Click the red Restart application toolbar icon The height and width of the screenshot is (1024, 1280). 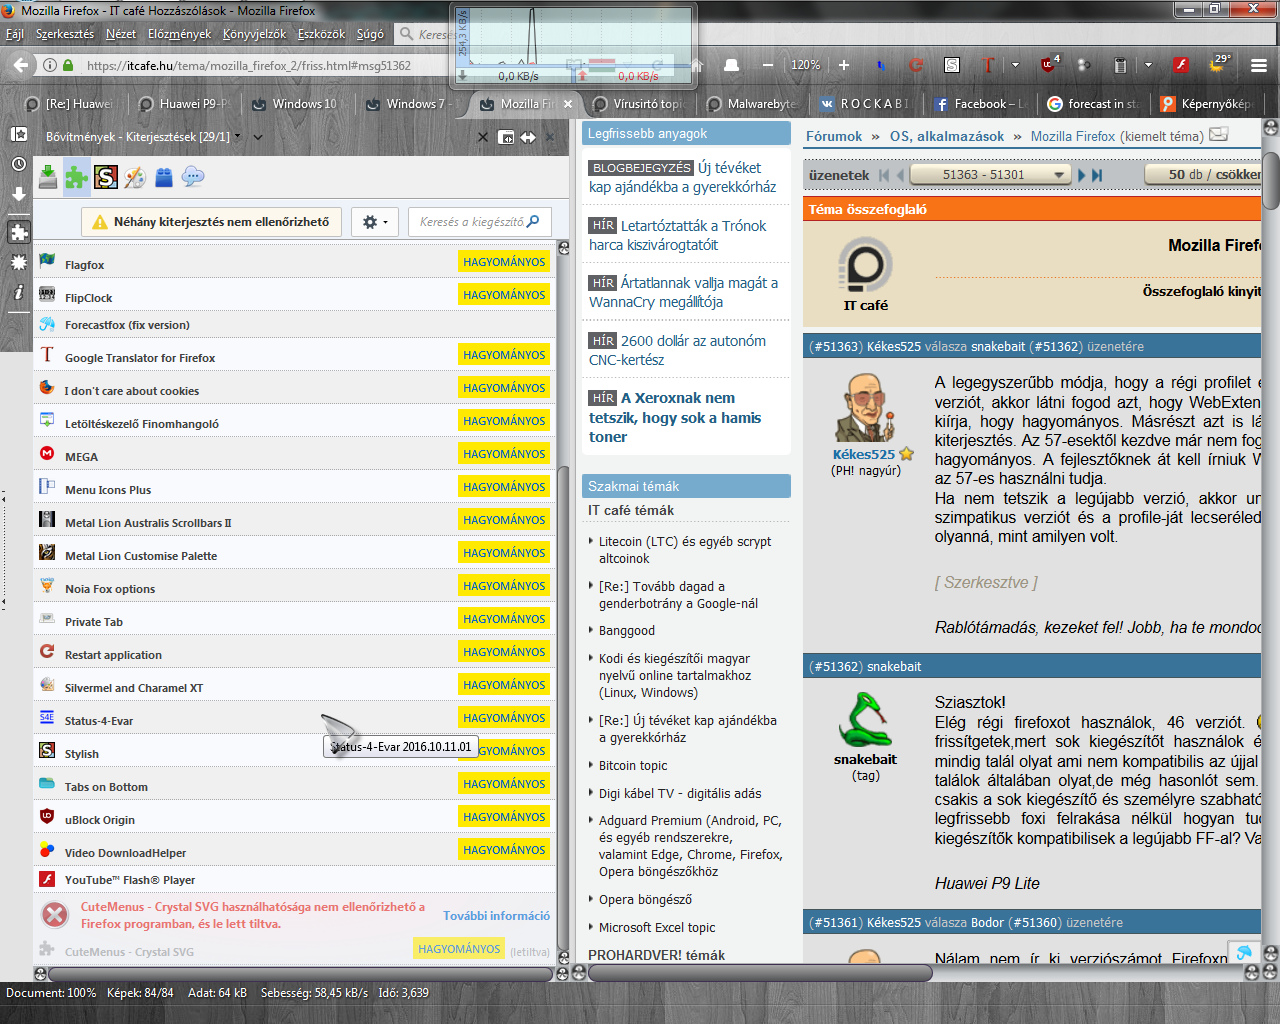click(915, 65)
